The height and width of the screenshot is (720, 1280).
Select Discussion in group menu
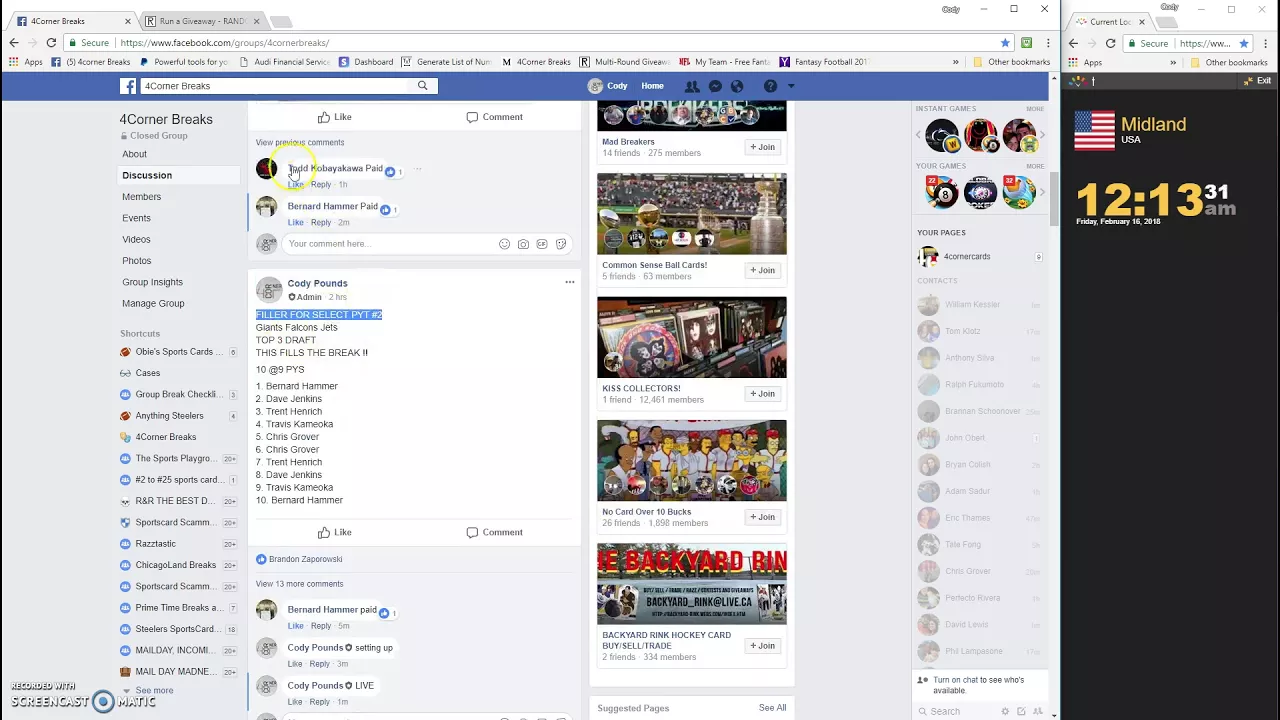click(147, 175)
